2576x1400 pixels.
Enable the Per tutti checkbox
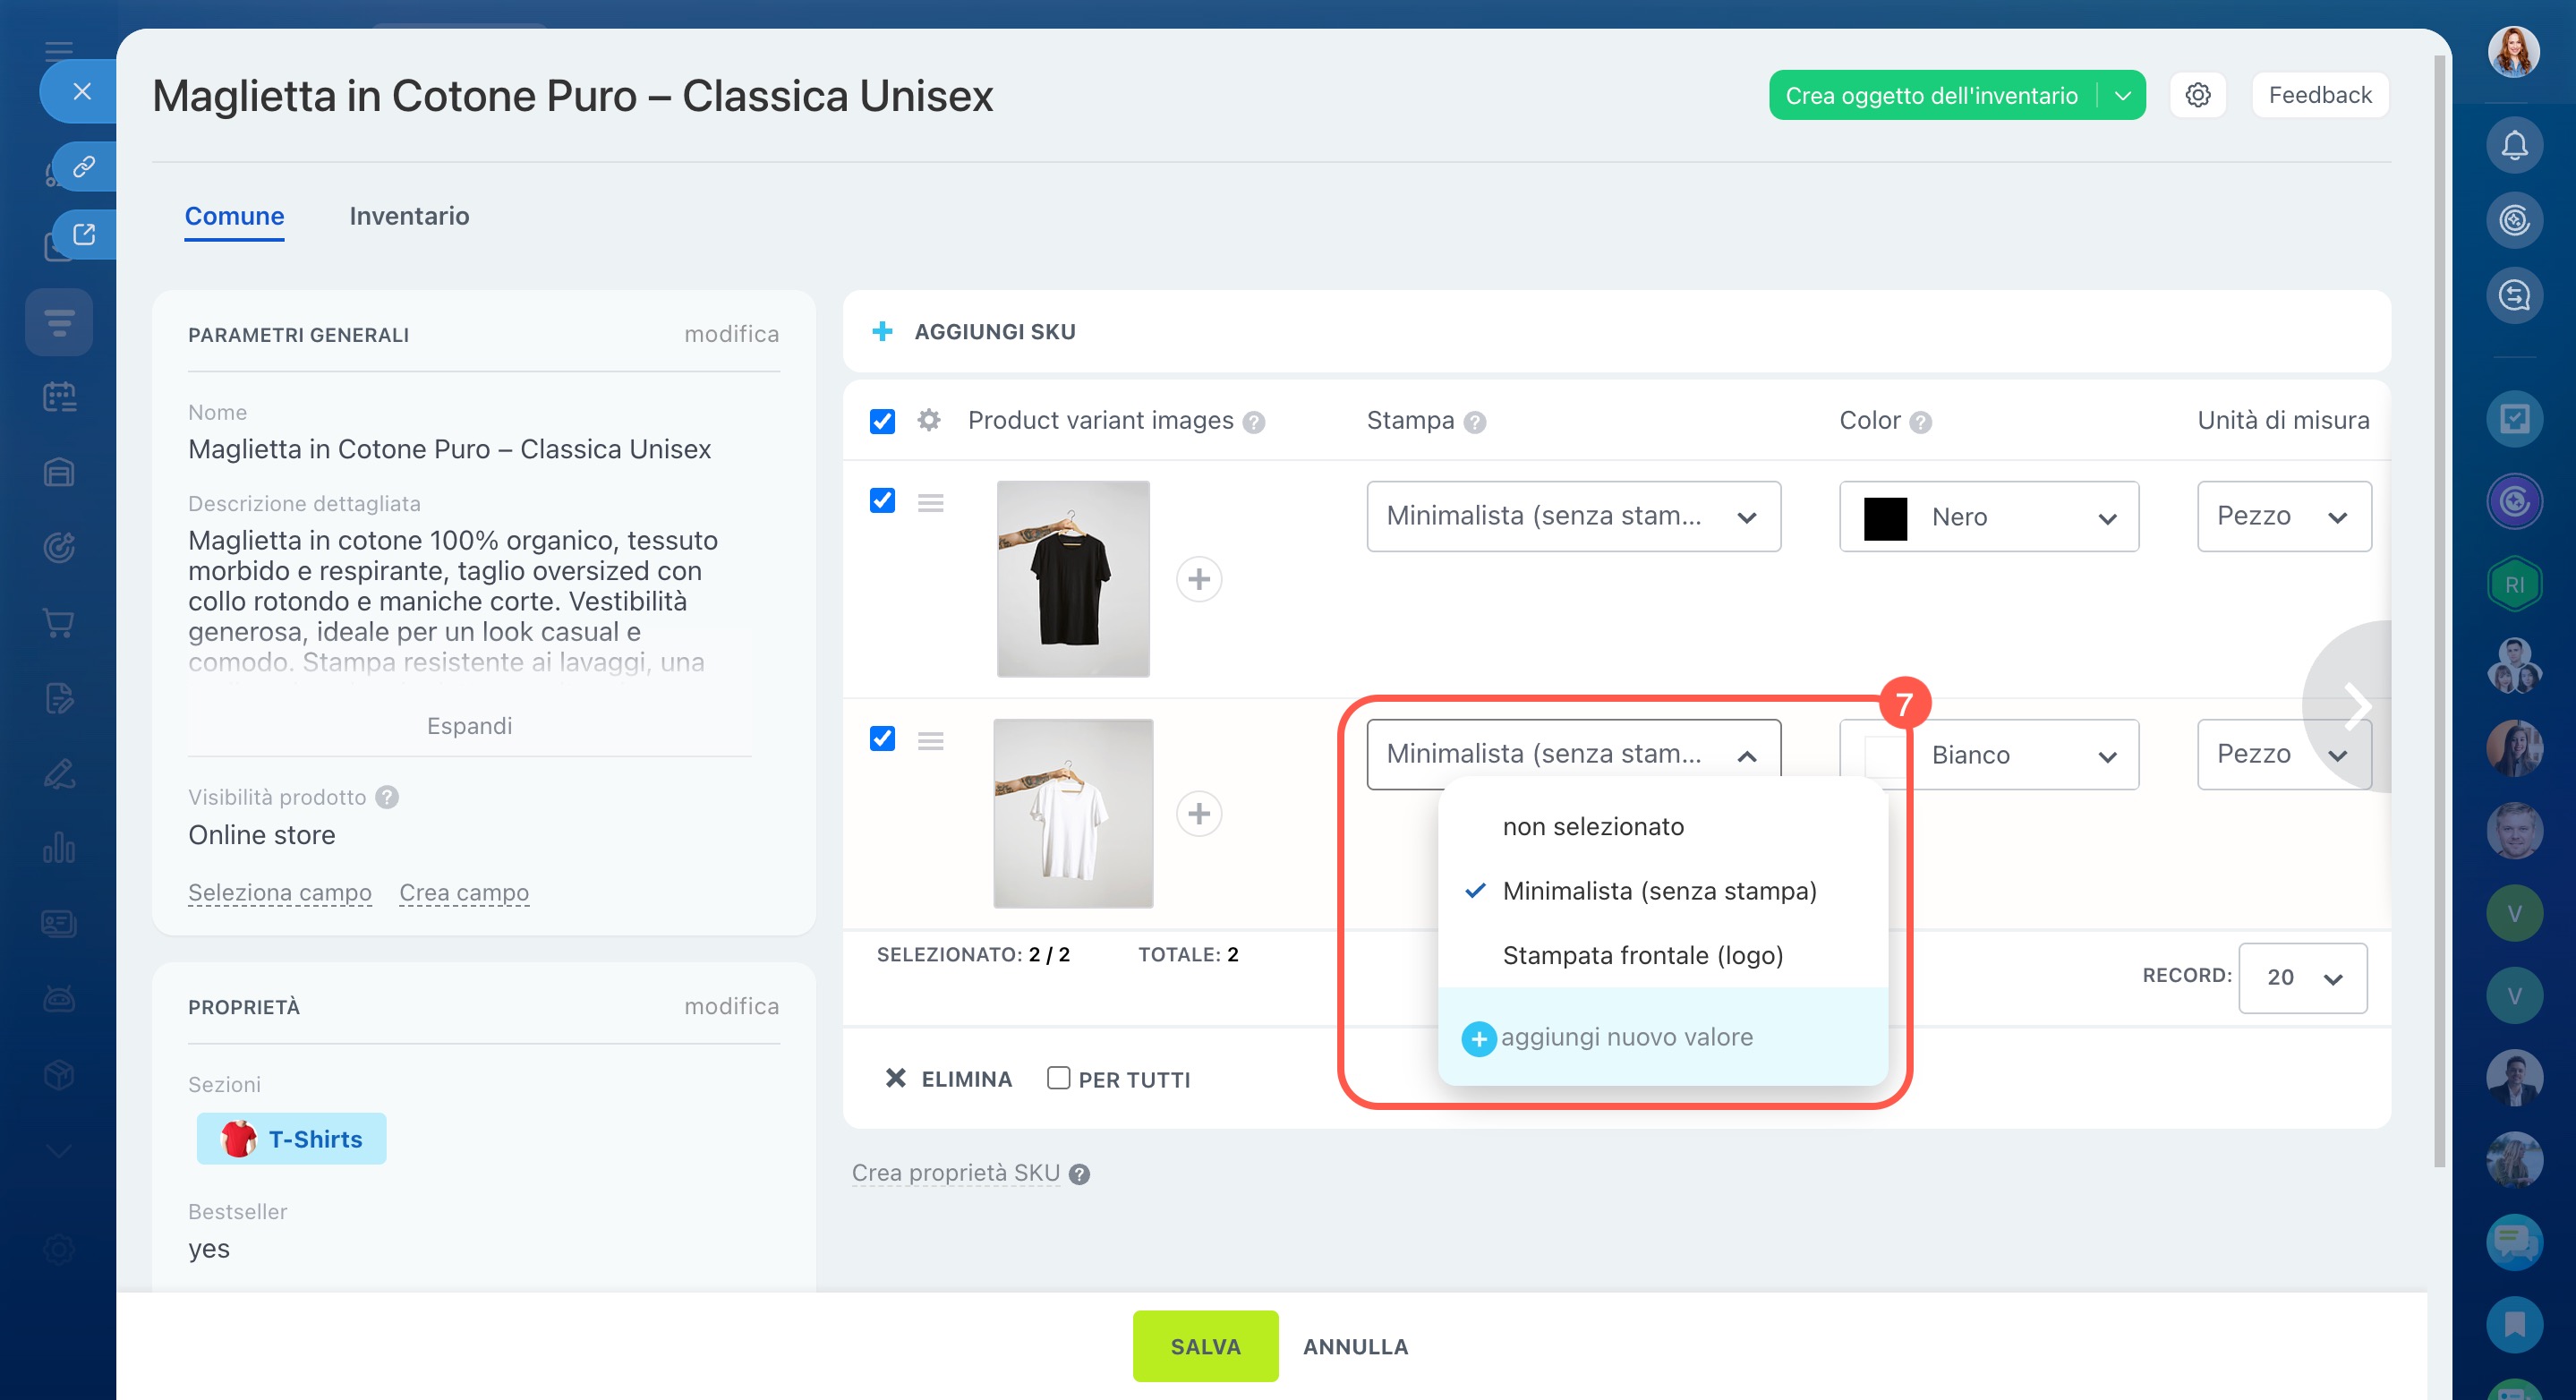pyautogui.click(x=1058, y=1078)
